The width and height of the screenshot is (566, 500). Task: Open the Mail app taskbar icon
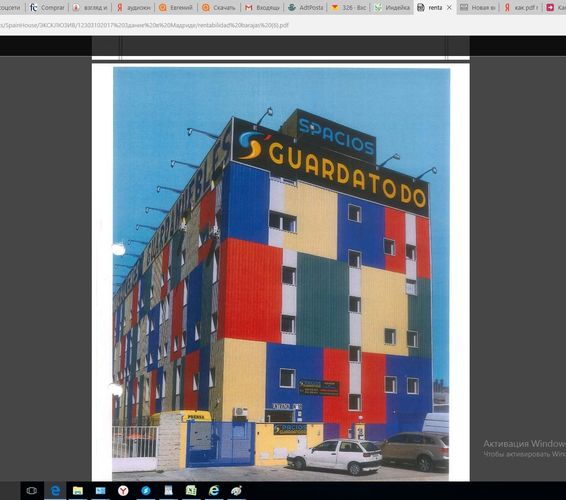coord(100,491)
